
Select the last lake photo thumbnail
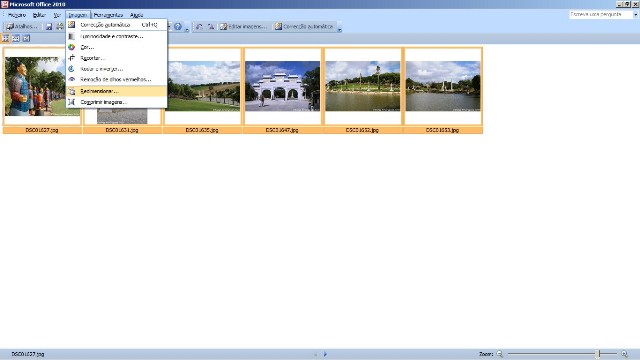443,86
